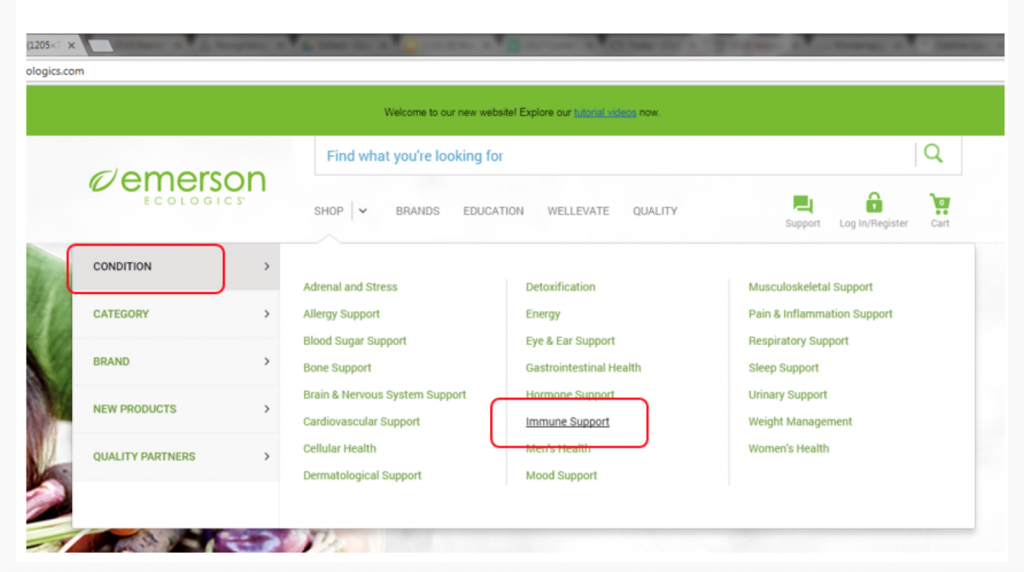Open Cellular Health link

(340, 449)
